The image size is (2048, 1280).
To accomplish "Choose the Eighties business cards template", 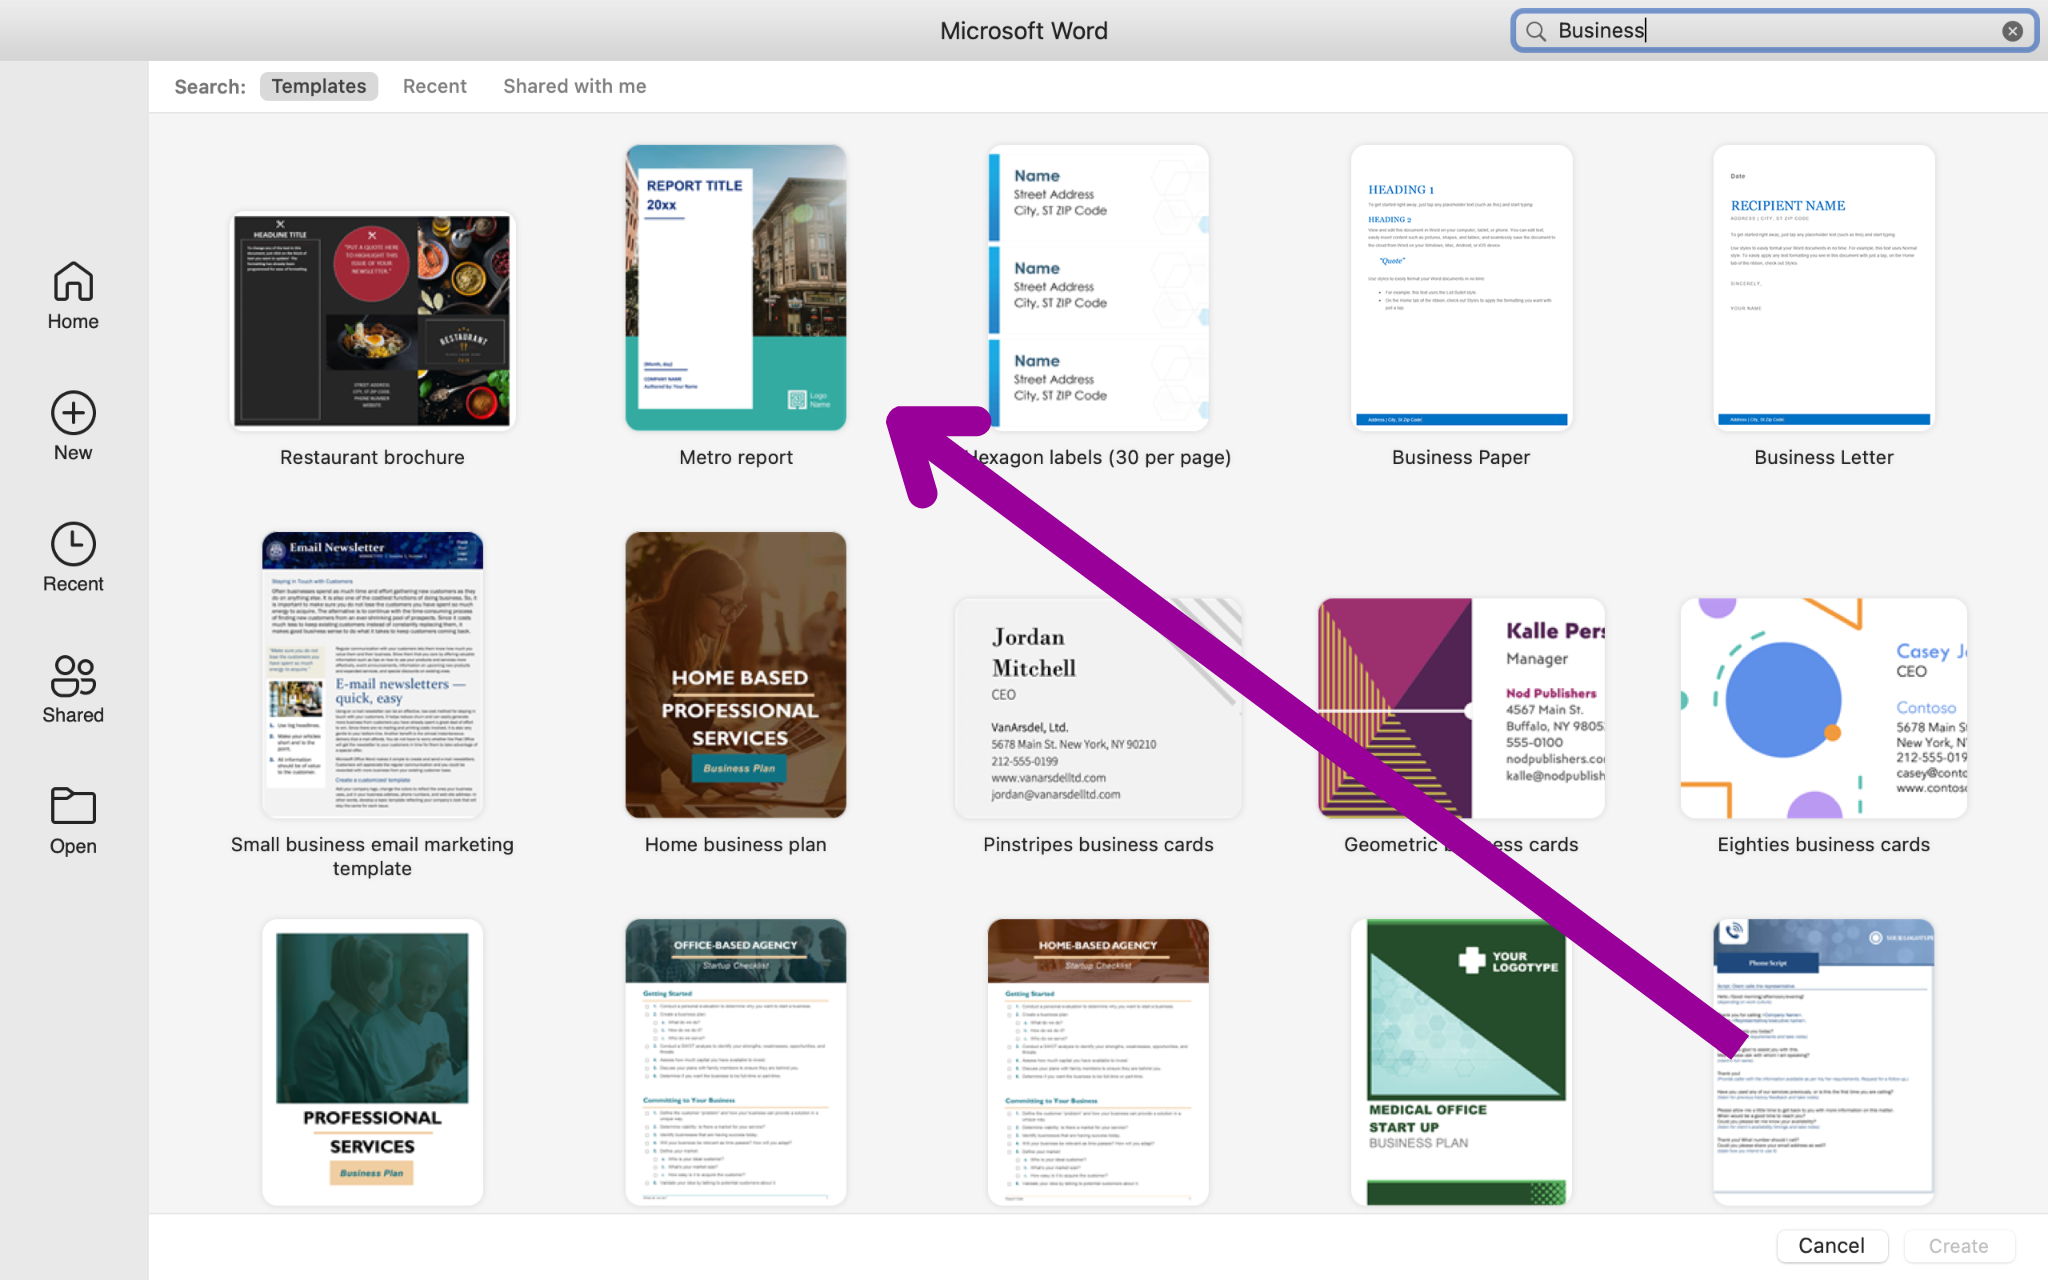I will (x=1824, y=708).
